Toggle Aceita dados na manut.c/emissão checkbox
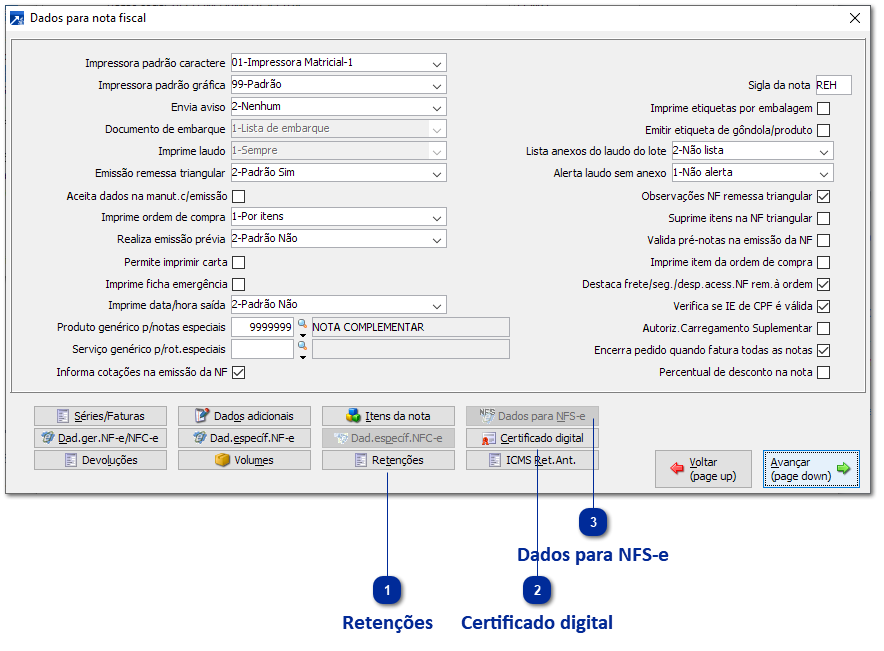The image size is (884, 651). [x=238, y=196]
